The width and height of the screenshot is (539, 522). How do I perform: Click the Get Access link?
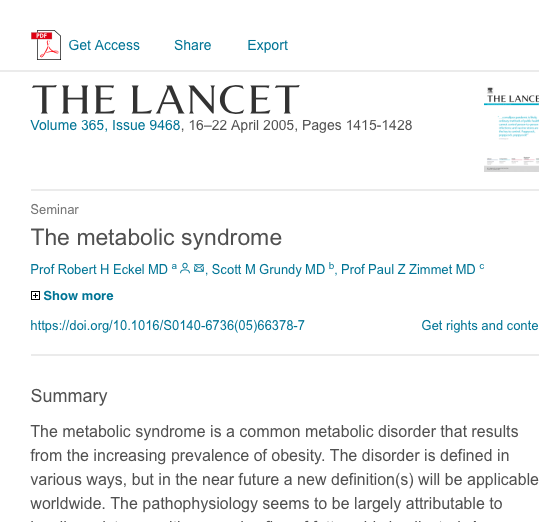pyautogui.click(x=104, y=45)
